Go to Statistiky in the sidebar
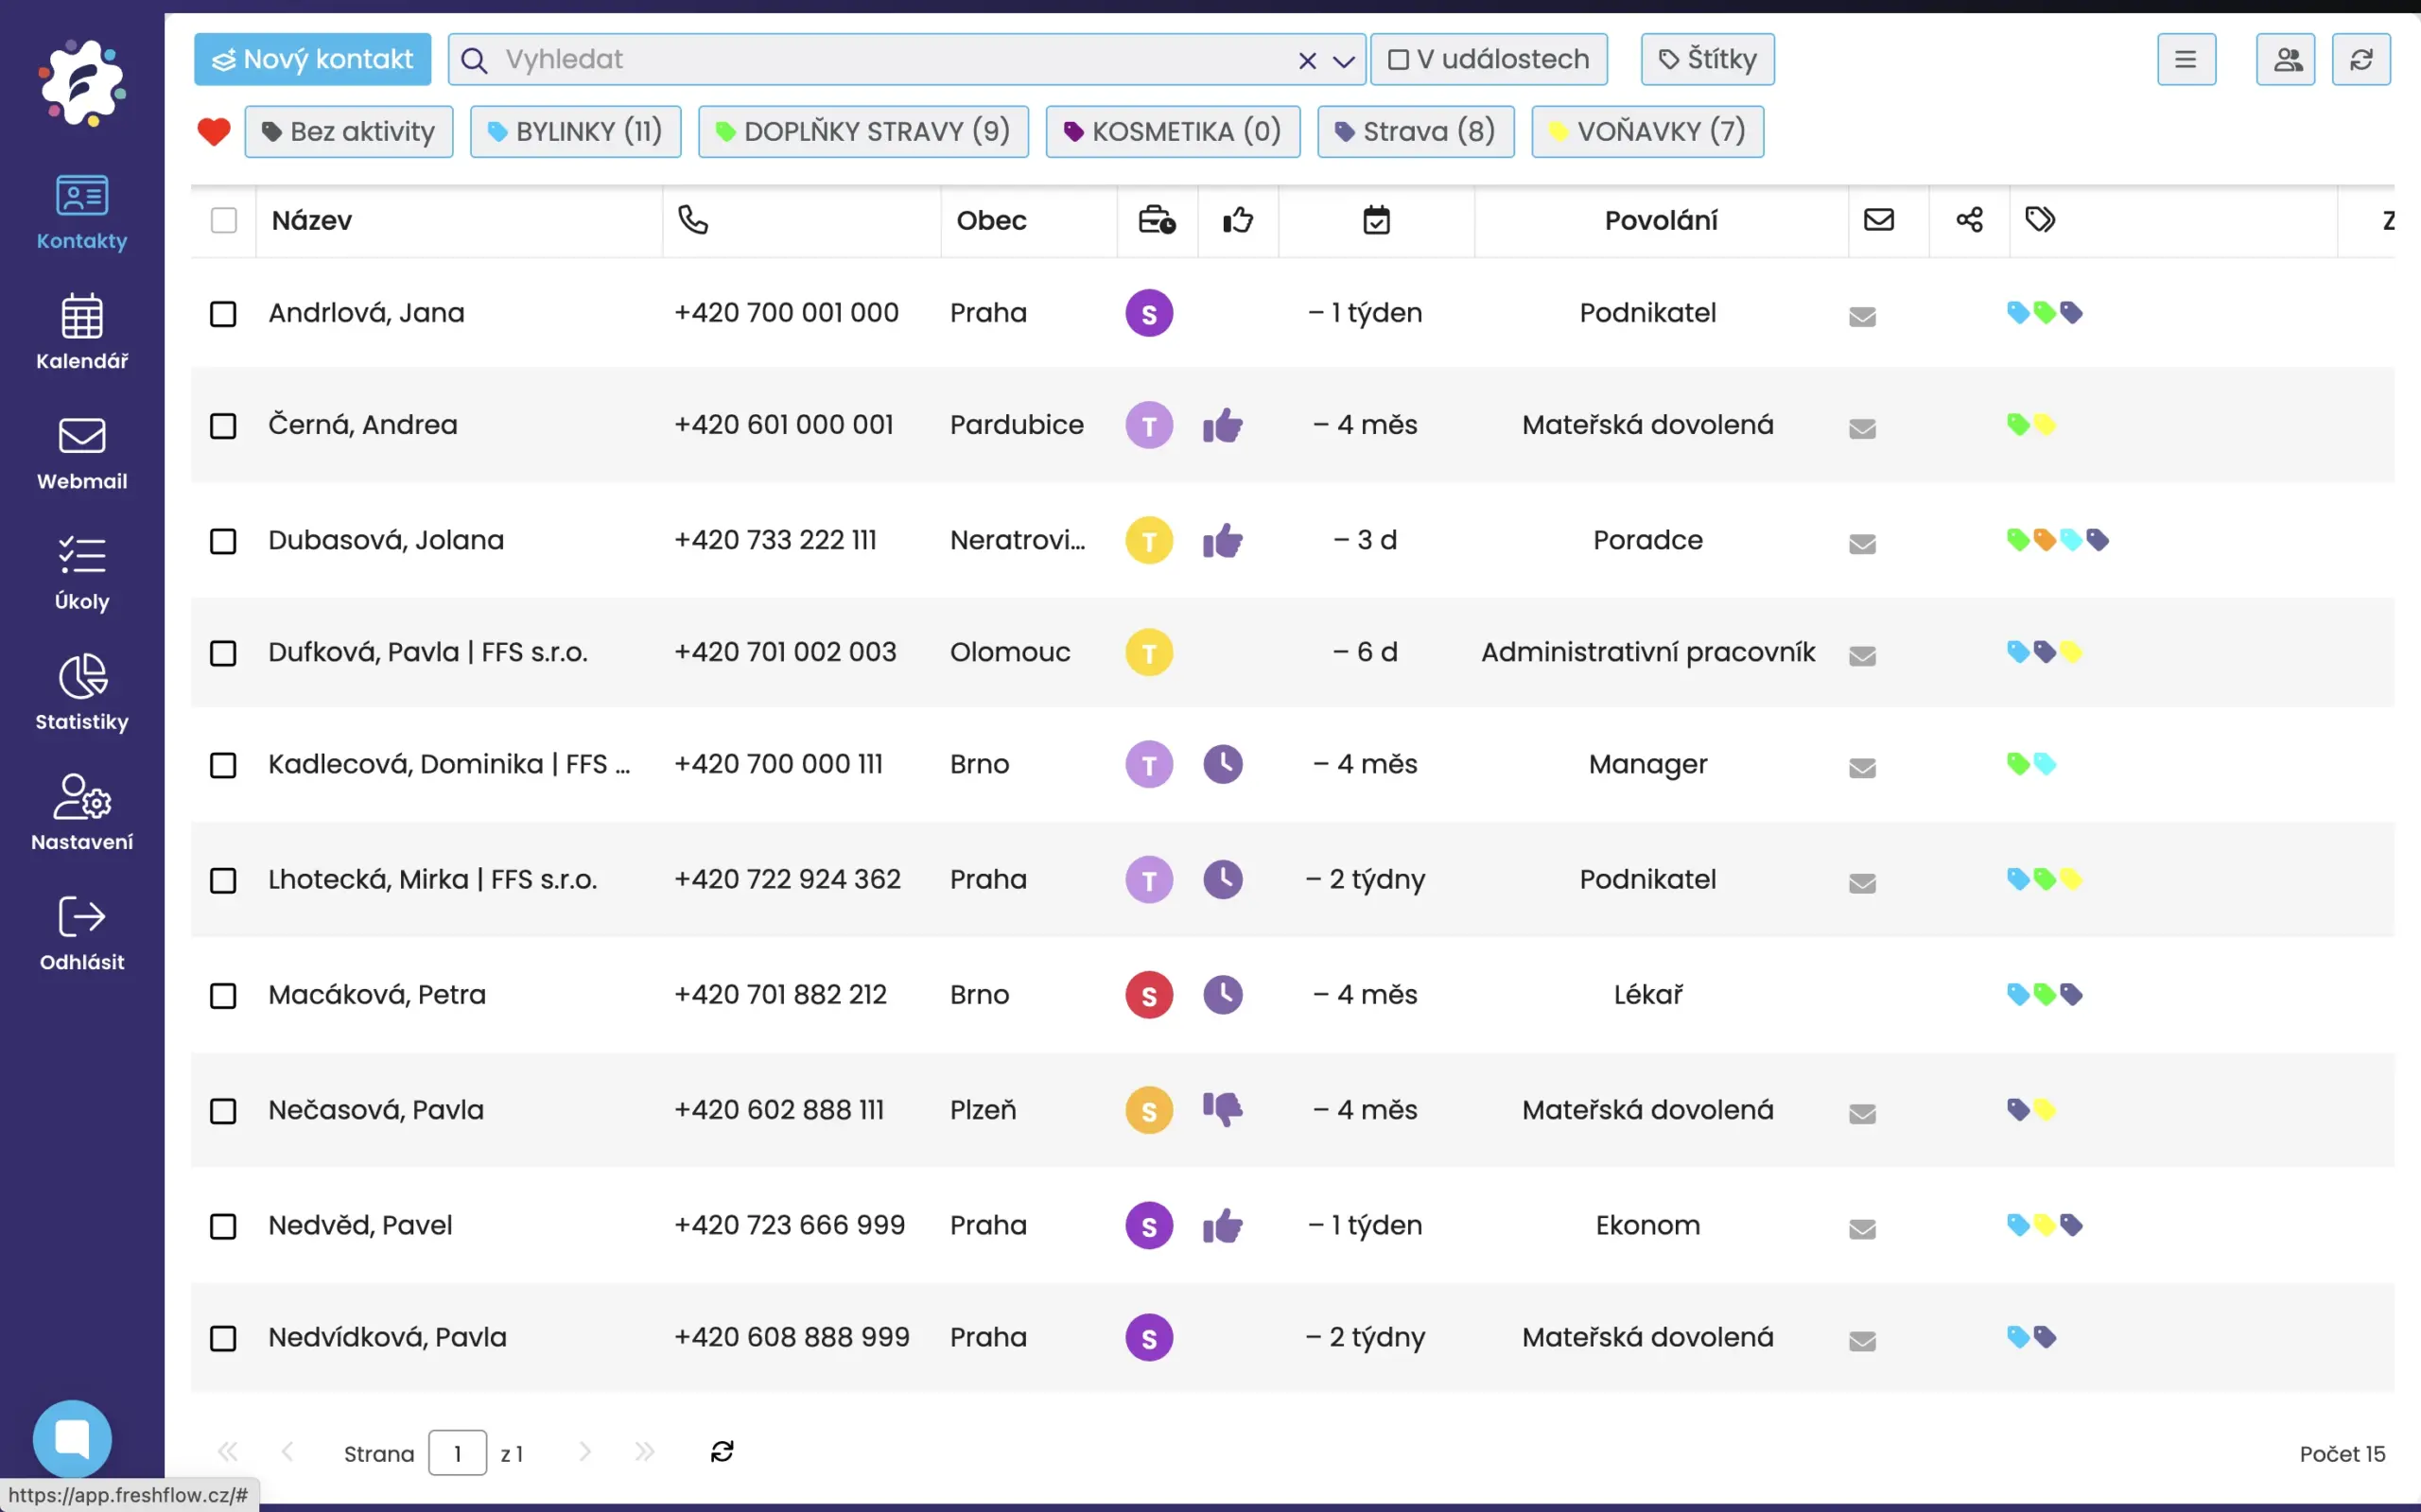2421x1512 pixels. (x=82, y=693)
